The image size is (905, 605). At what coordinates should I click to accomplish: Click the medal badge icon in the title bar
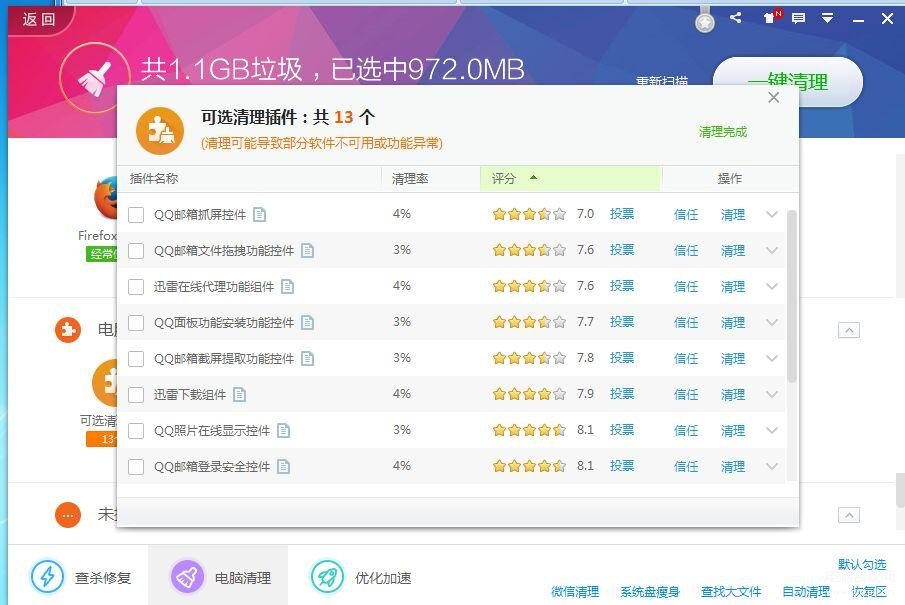tap(705, 21)
